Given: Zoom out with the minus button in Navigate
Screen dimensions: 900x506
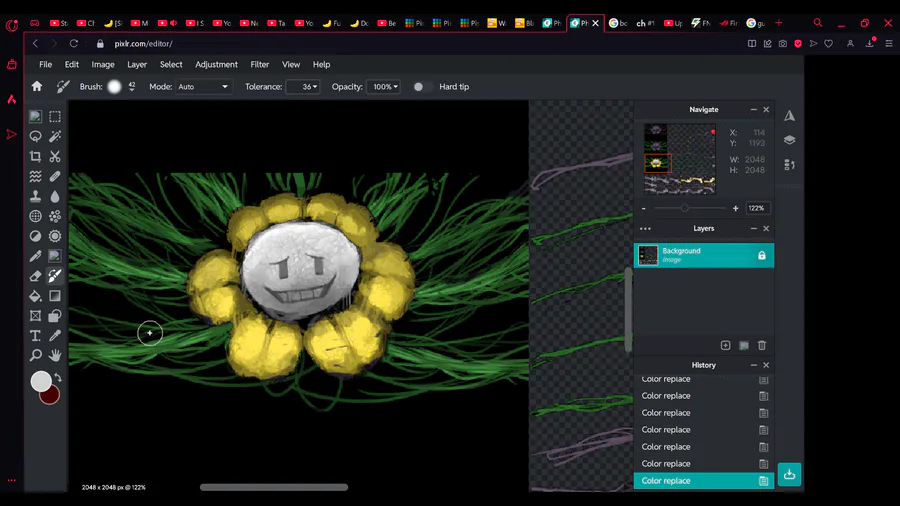Looking at the screenshot, I should (643, 208).
